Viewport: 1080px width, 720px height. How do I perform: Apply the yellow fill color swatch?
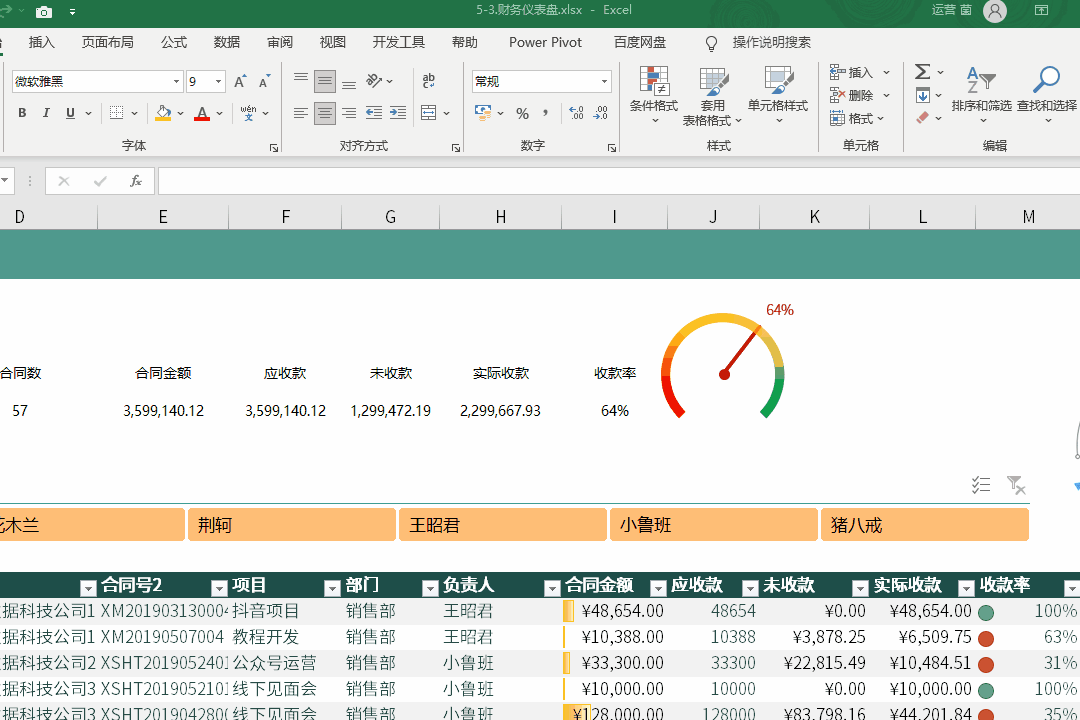[x=163, y=114]
